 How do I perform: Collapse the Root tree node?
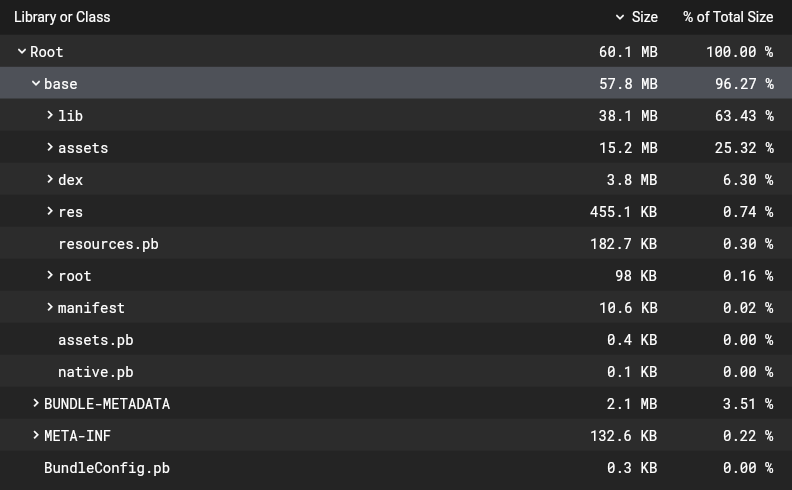pos(22,52)
